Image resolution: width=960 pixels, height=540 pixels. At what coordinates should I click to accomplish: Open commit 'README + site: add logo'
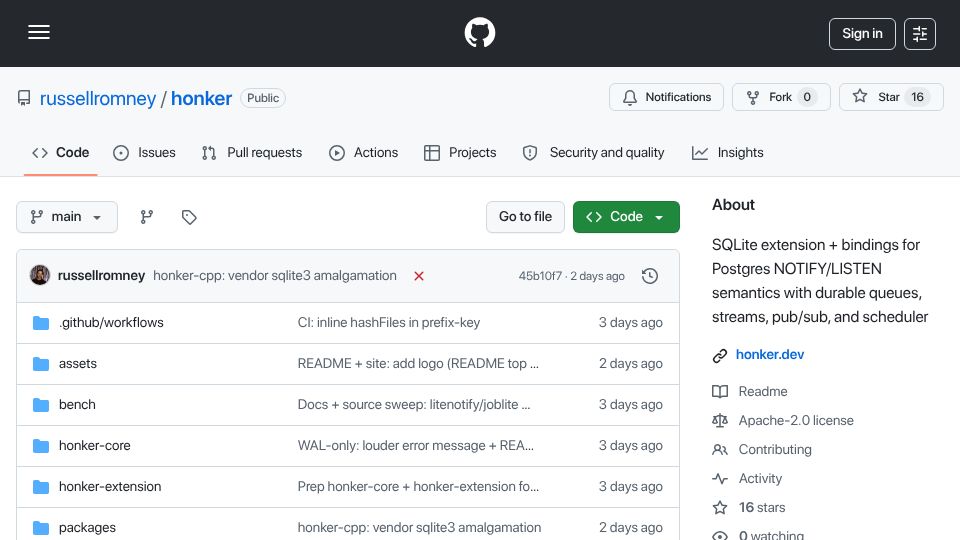tap(418, 364)
